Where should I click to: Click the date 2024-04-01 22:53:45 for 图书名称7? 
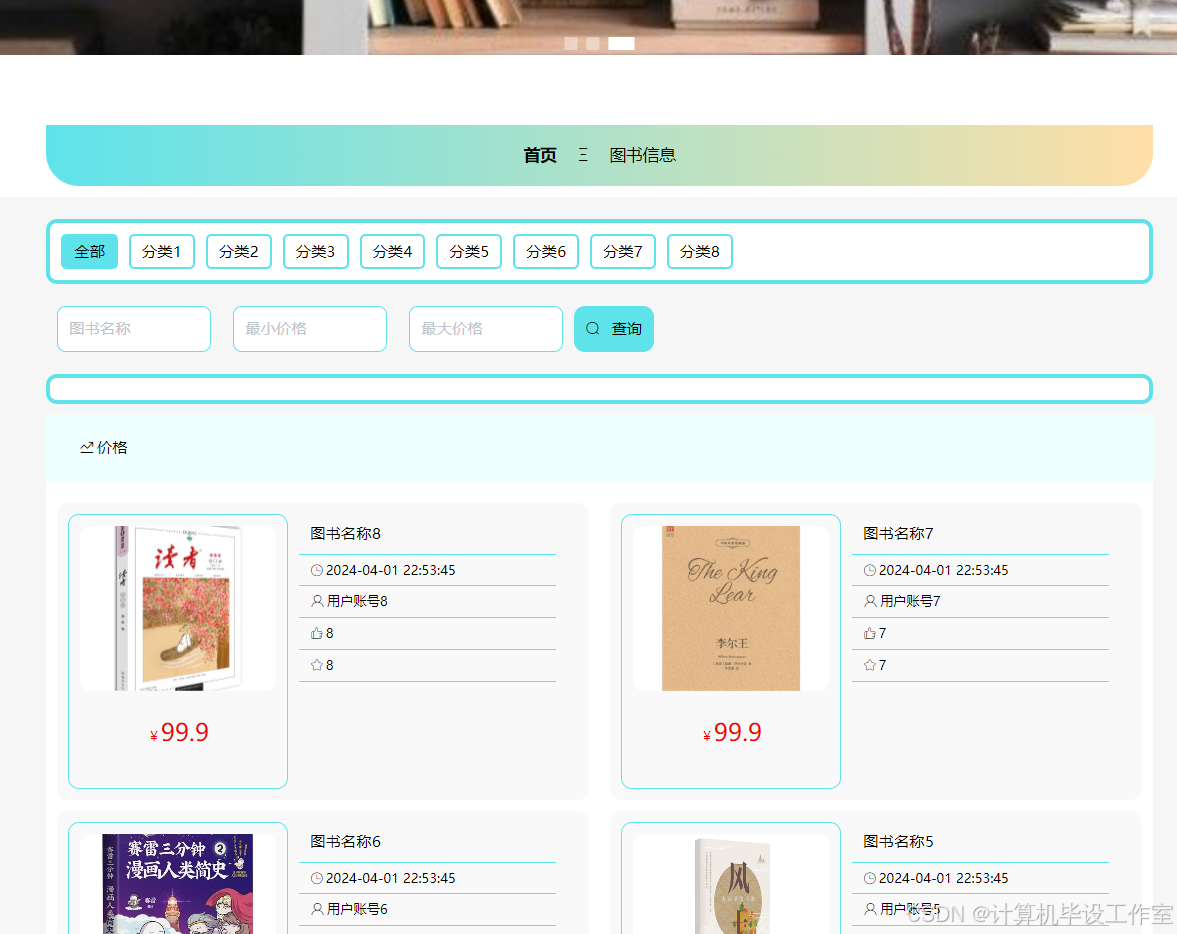tap(944, 571)
